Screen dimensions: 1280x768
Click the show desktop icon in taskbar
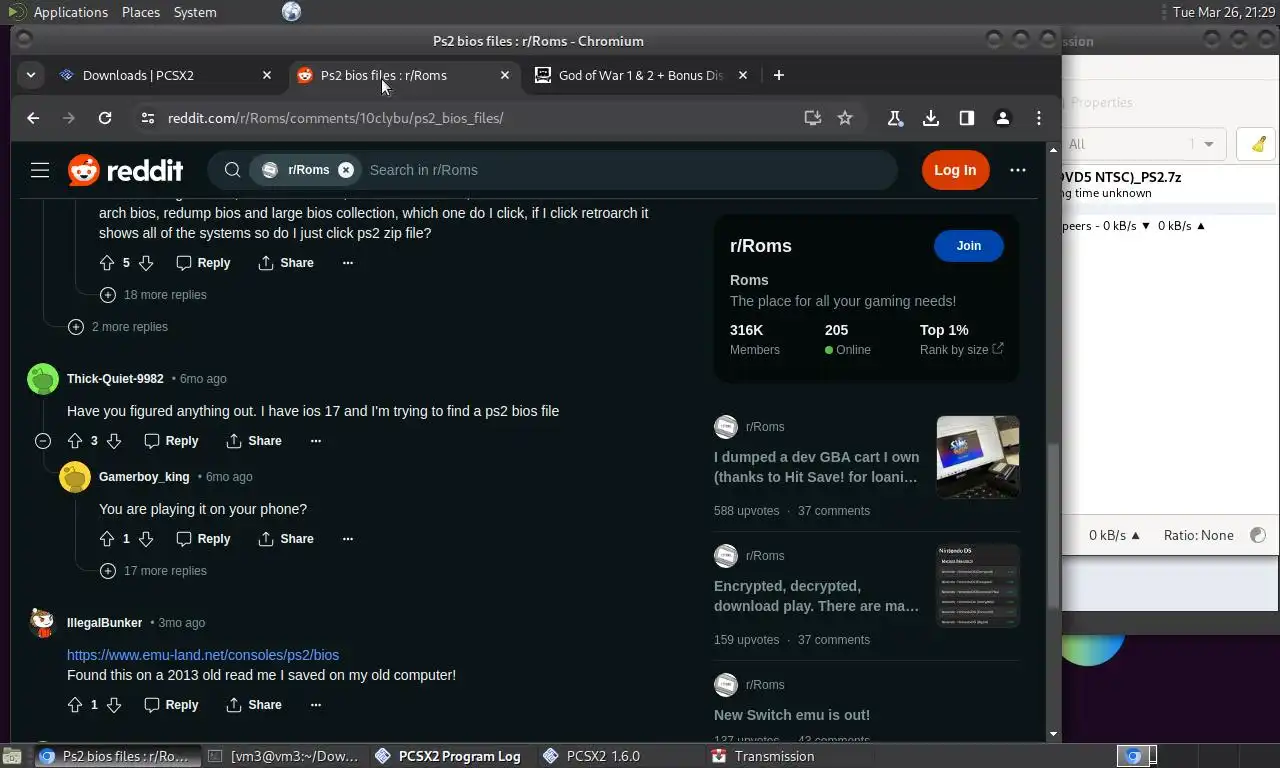[11, 756]
